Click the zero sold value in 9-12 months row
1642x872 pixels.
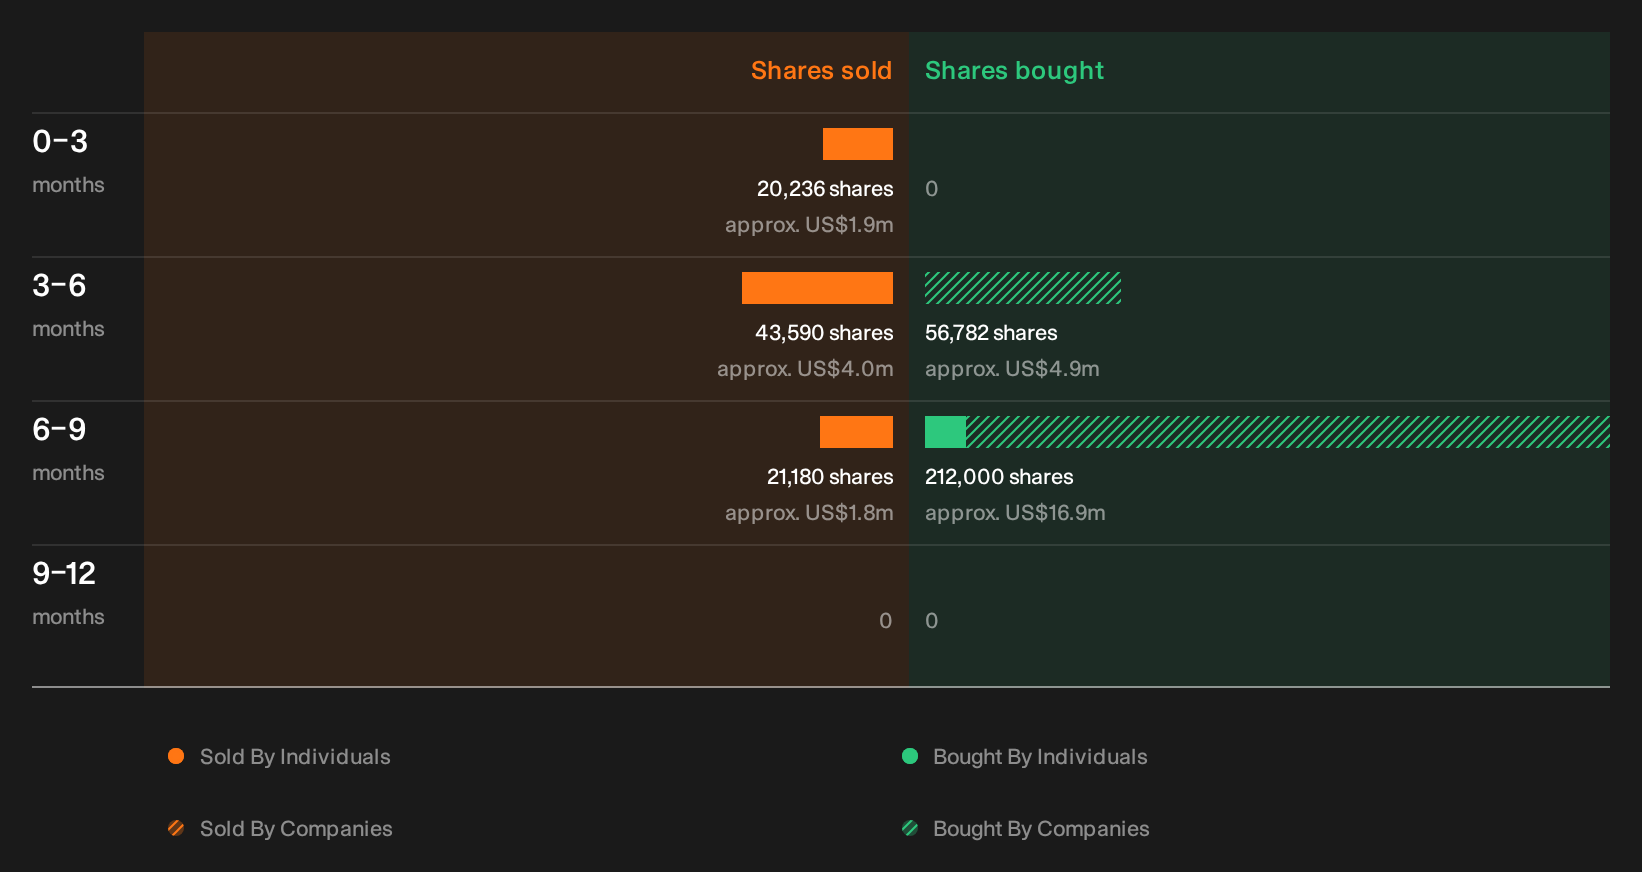click(886, 621)
